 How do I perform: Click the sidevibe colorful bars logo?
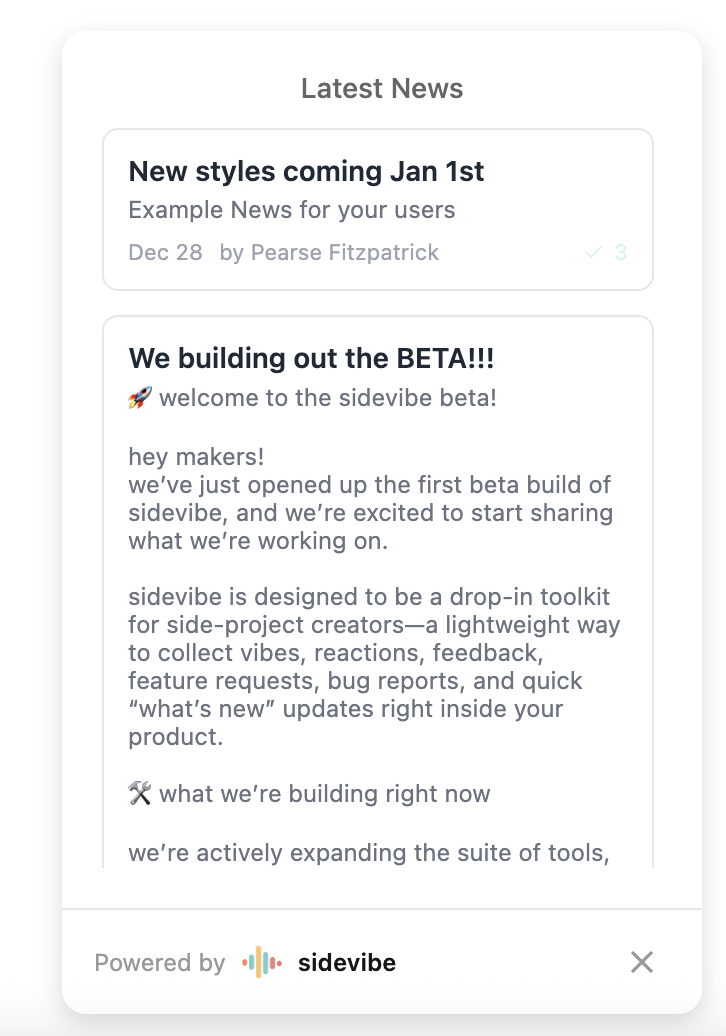pyautogui.click(x=262, y=963)
